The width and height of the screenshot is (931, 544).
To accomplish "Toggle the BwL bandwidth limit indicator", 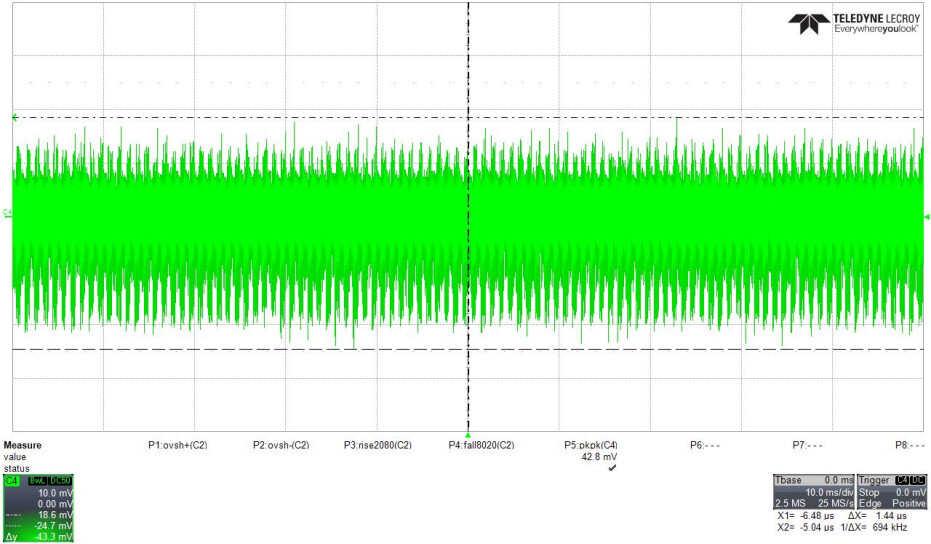I will 38,480.
